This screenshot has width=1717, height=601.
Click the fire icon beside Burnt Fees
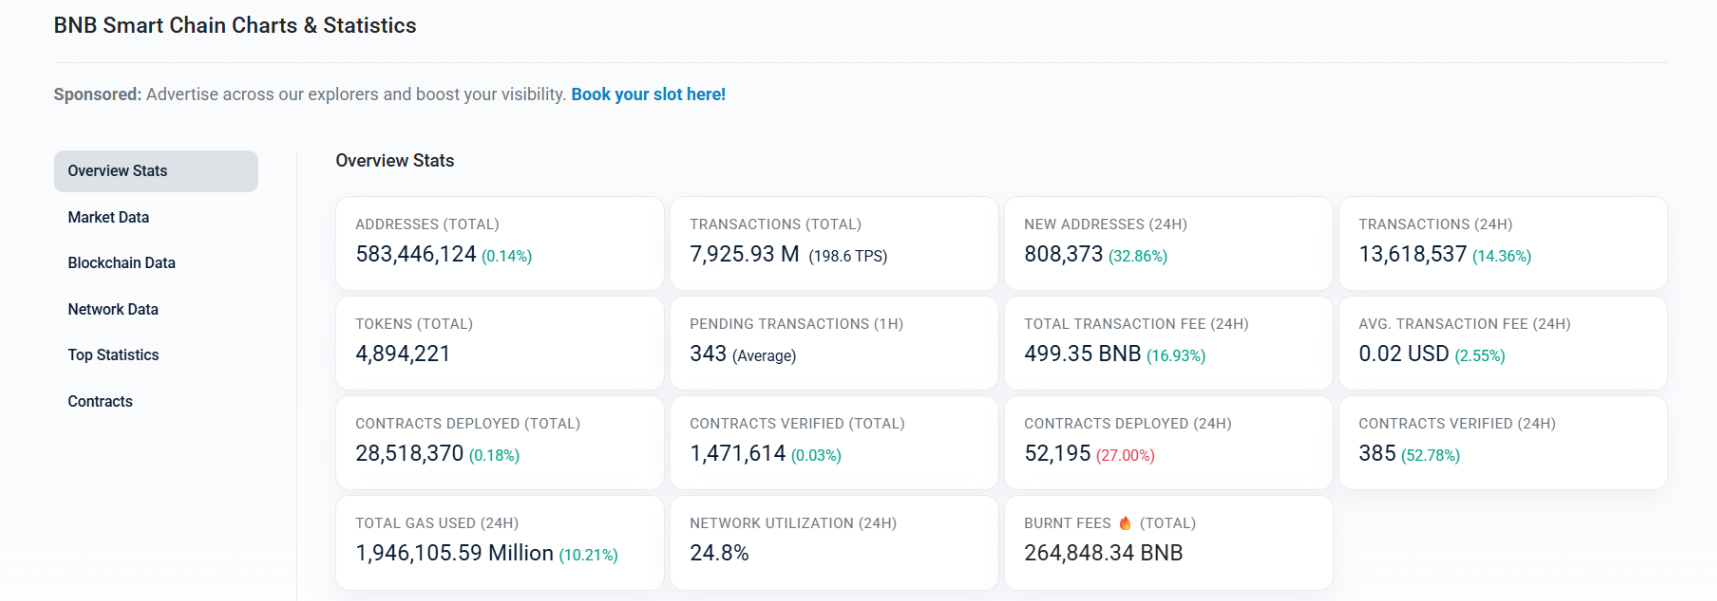pos(1125,523)
